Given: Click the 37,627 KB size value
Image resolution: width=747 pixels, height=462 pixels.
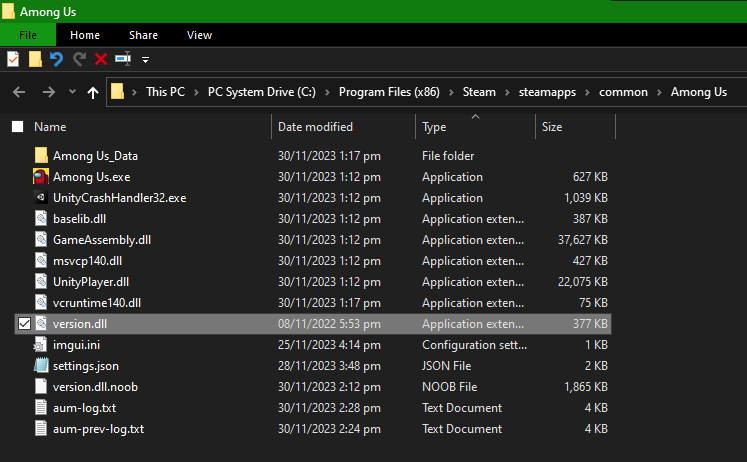Looking at the screenshot, I should 583,240.
